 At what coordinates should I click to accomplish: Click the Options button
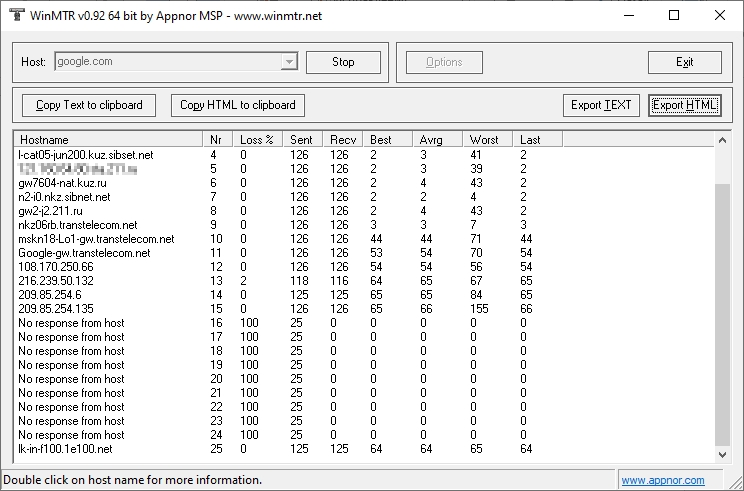tap(444, 62)
